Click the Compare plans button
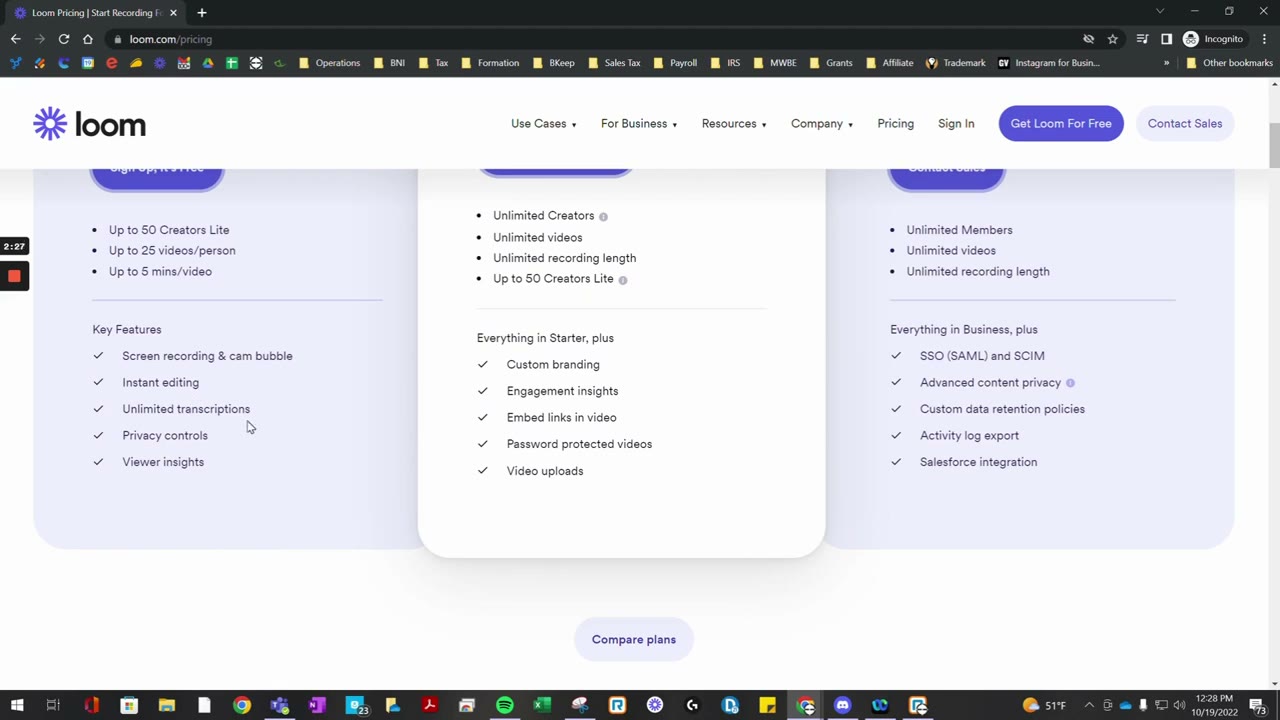This screenshot has height=720, width=1280. coord(634,640)
